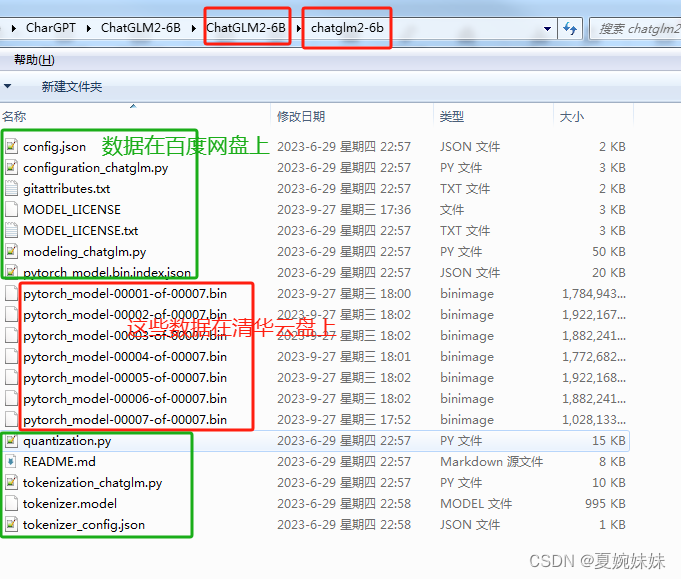Select the configuration_chatglm.py file name
681x579 pixels.
coord(96,168)
